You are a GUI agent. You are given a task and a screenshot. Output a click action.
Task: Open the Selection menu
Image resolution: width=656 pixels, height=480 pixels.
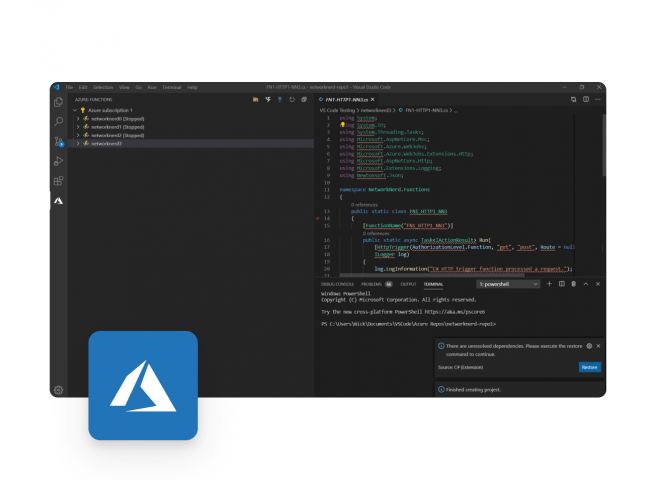click(x=103, y=87)
